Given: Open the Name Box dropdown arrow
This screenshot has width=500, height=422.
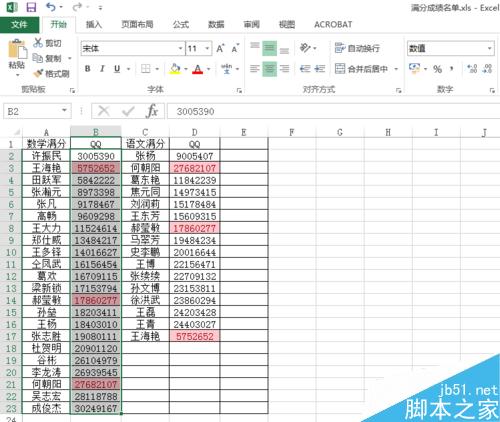Looking at the screenshot, I should tap(64, 111).
